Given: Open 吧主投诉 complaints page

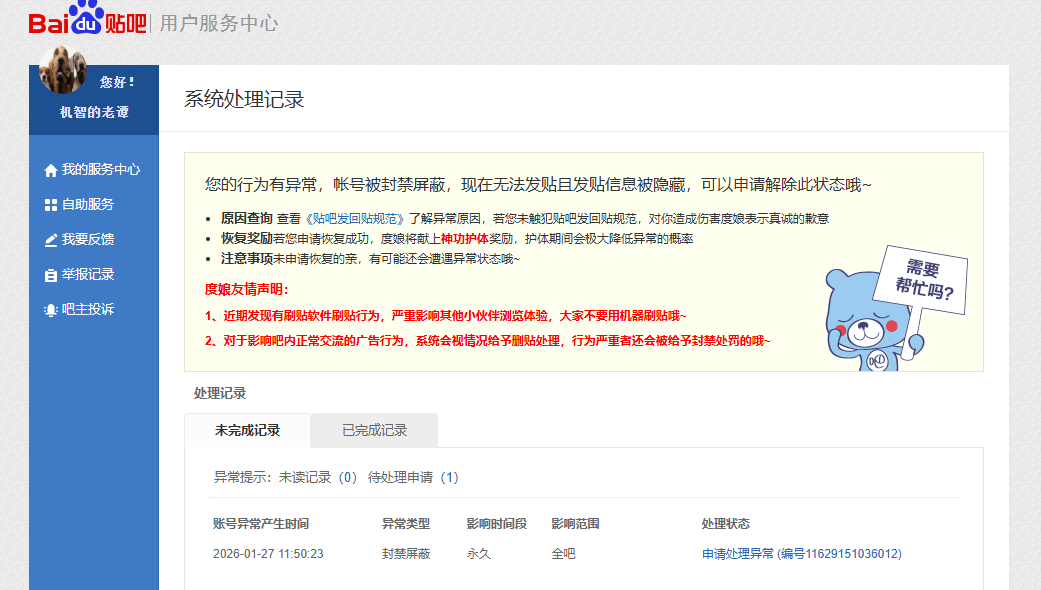Looking at the screenshot, I should click(88, 309).
